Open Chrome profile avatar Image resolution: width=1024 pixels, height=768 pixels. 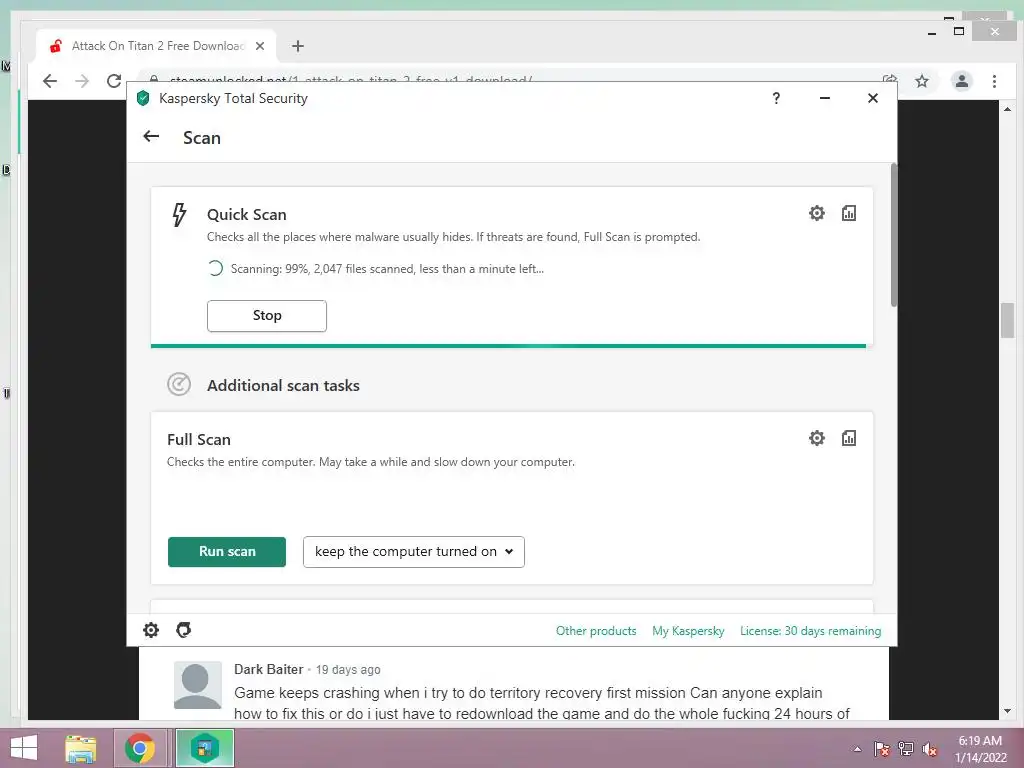[x=961, y=81]
